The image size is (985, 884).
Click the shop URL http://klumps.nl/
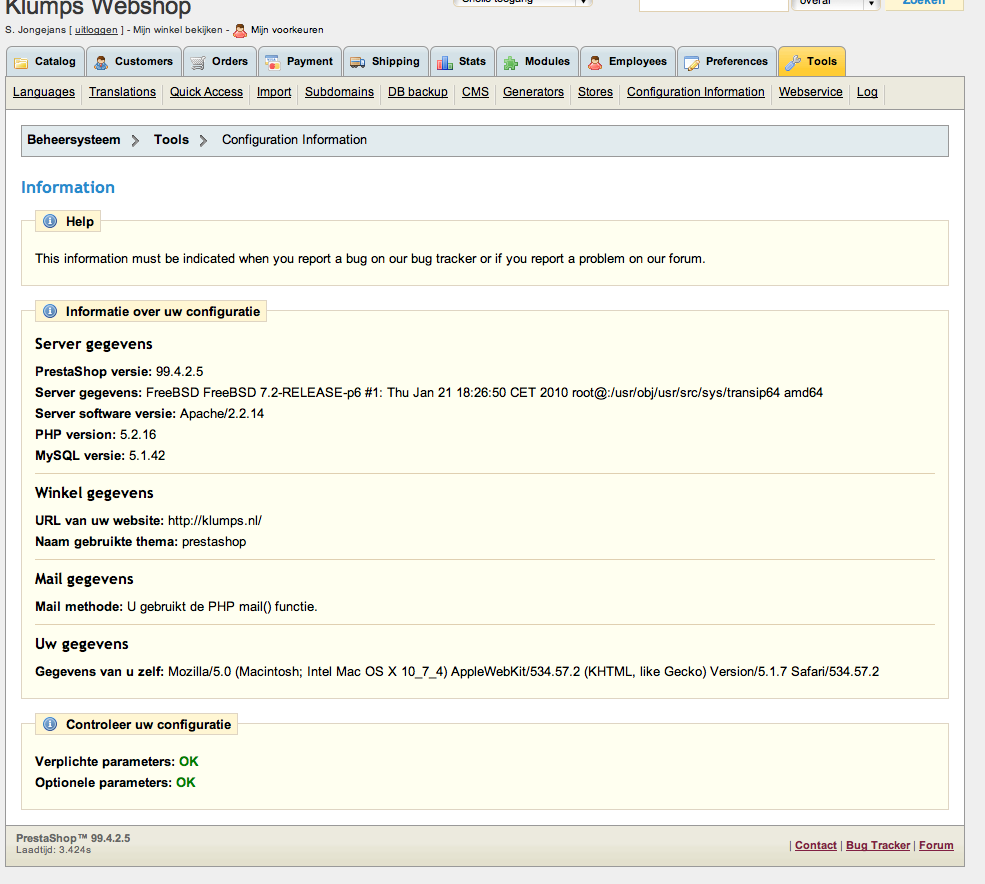(215, 520)
